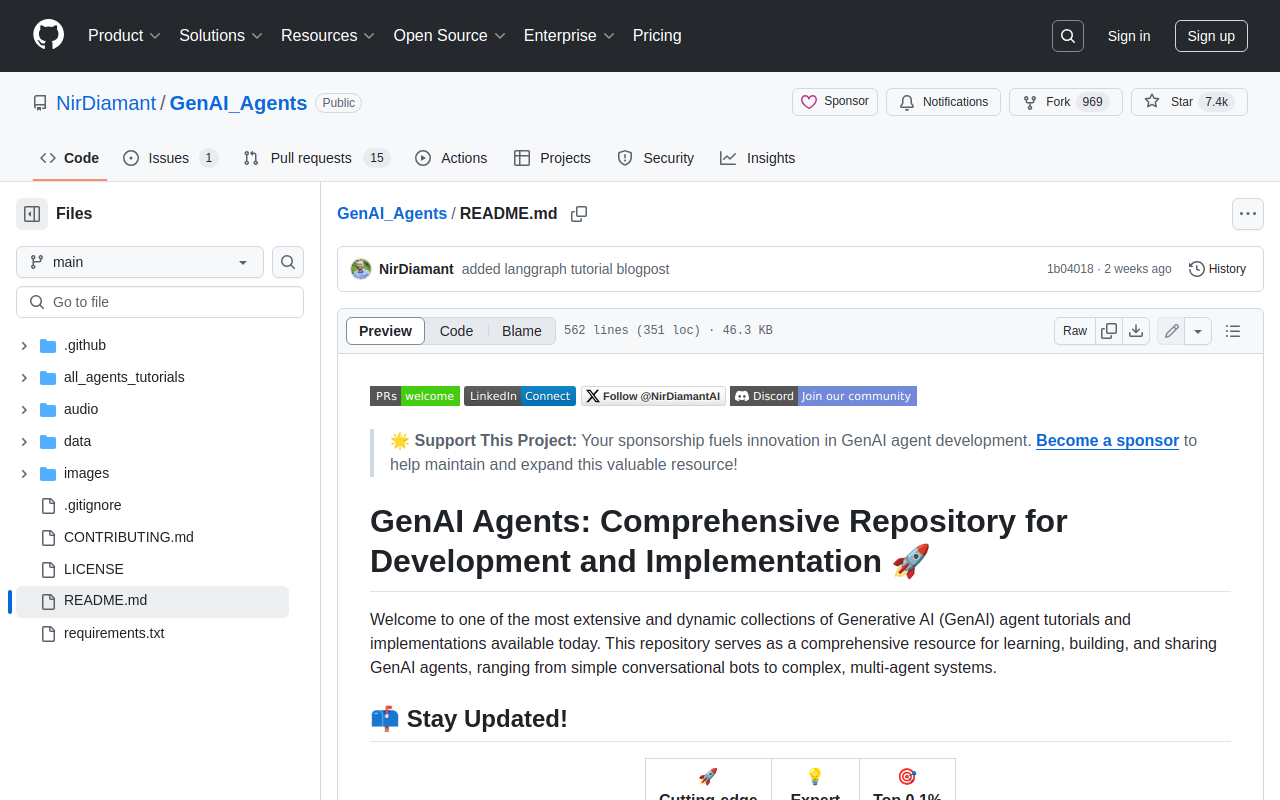Fork the repository button

(x=1065, y=102)
